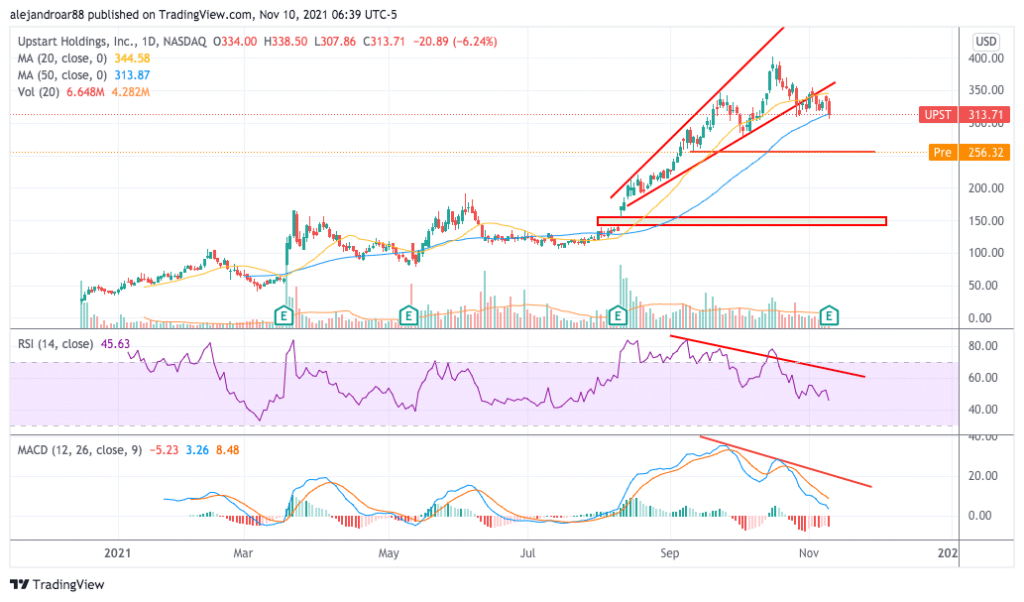Click the USD currency label
This screenshot has width=1024, height=602.
[x=986, y=42]
